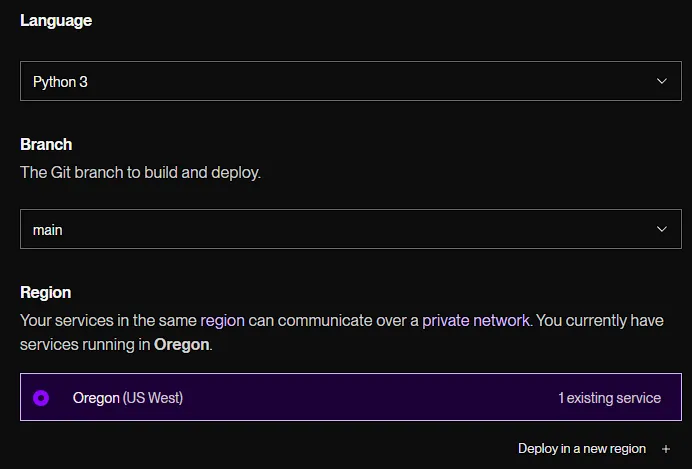Click the chevron in the Branch dropdown
Screen dimensions: 692x469
point(661,229)
